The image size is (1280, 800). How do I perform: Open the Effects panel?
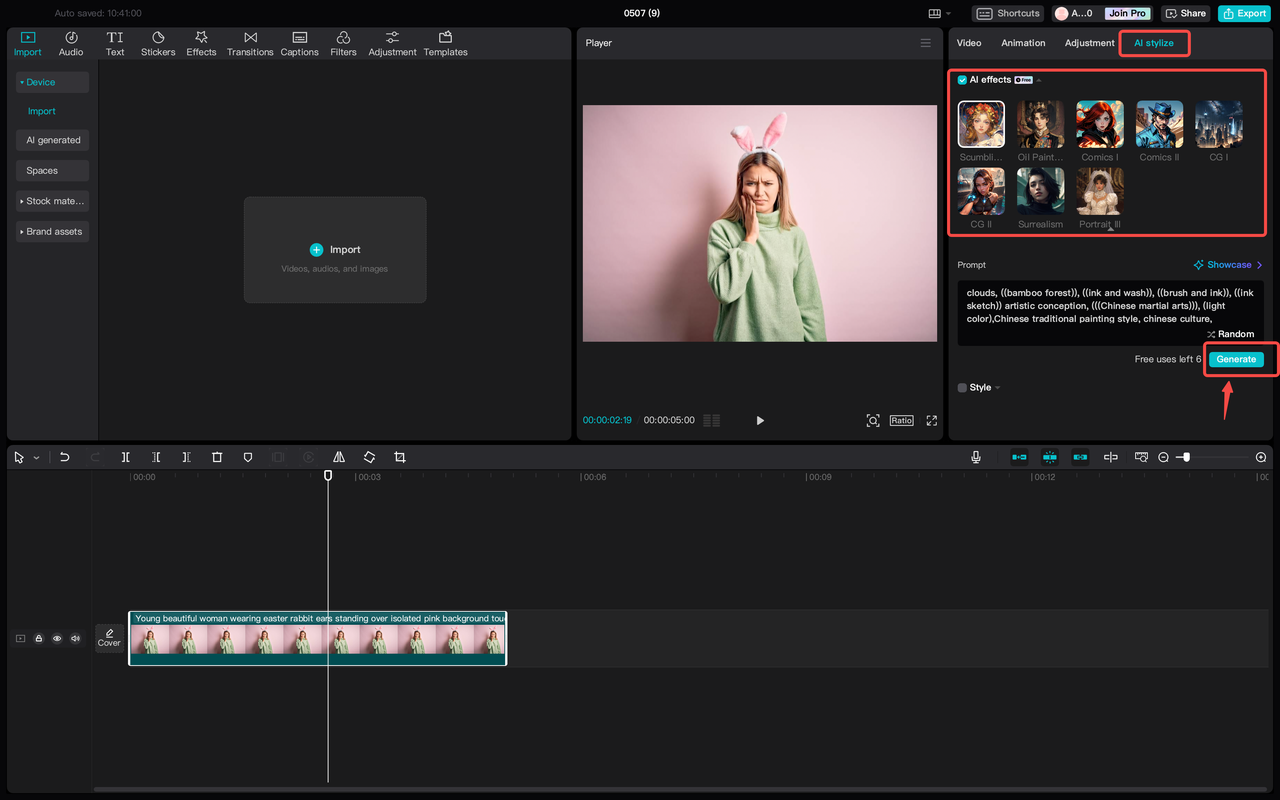click(x=201, y=43)
